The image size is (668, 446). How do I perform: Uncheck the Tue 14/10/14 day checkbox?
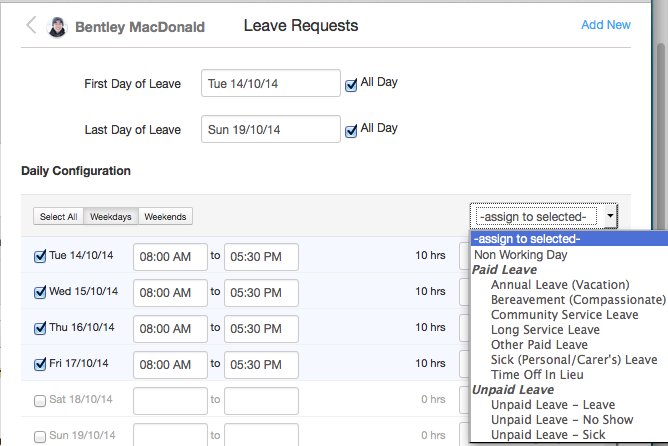coord(40,257)
